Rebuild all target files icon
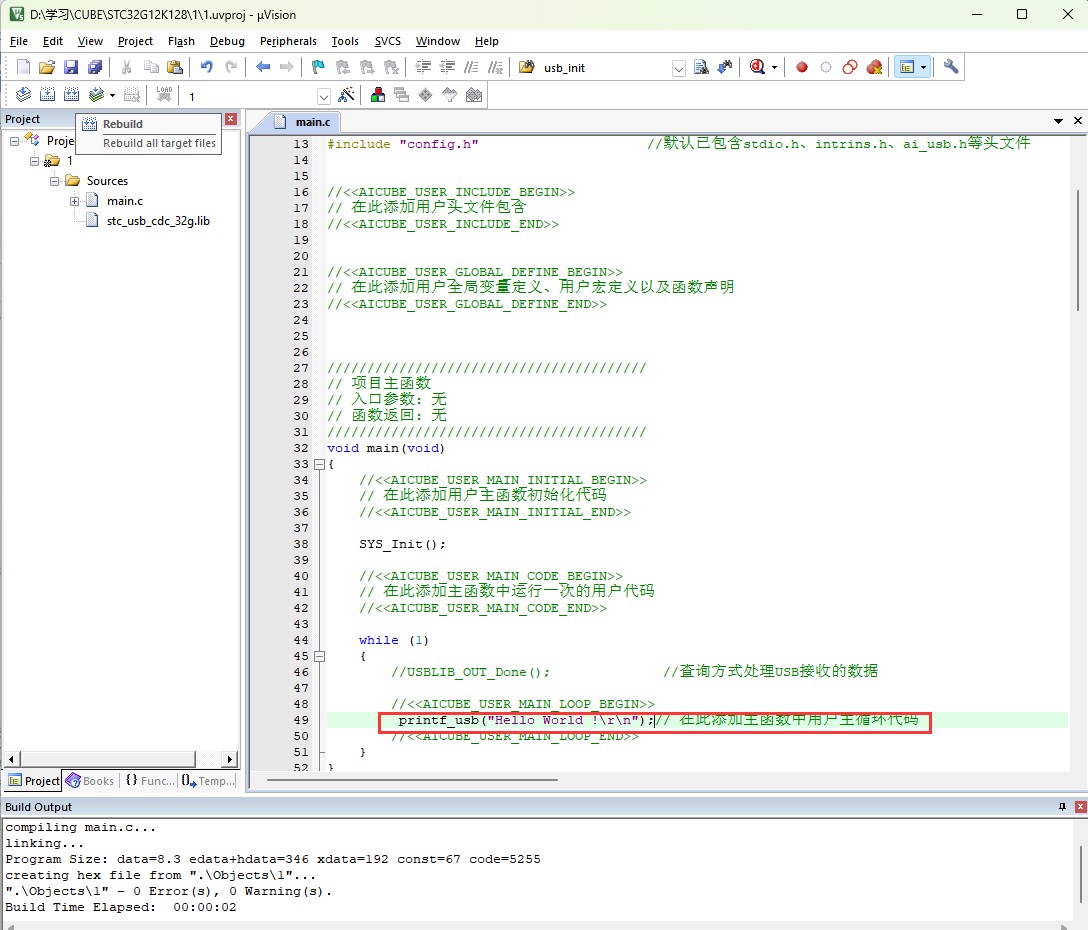Viewport: 1088px width, 930px height. tap(71, 95)
